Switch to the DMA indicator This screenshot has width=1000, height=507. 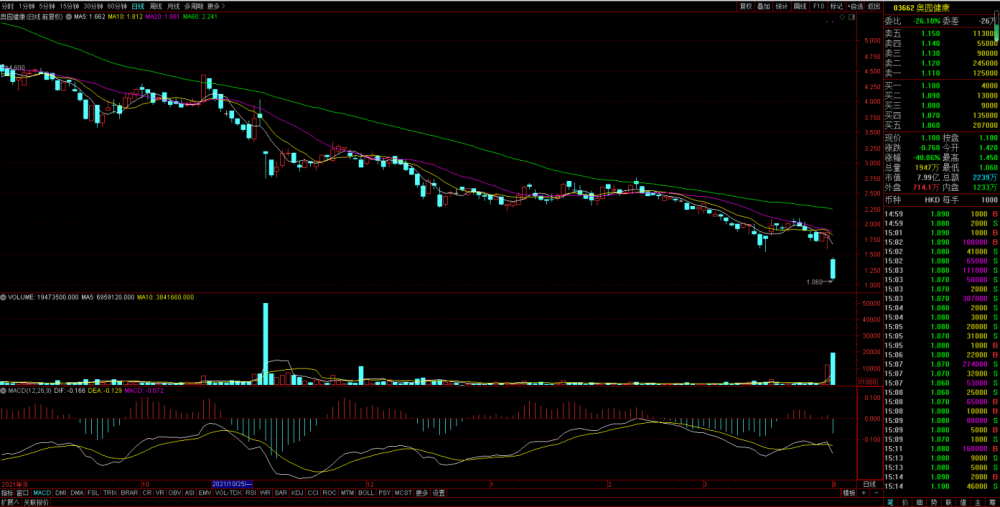click(77, 493)
